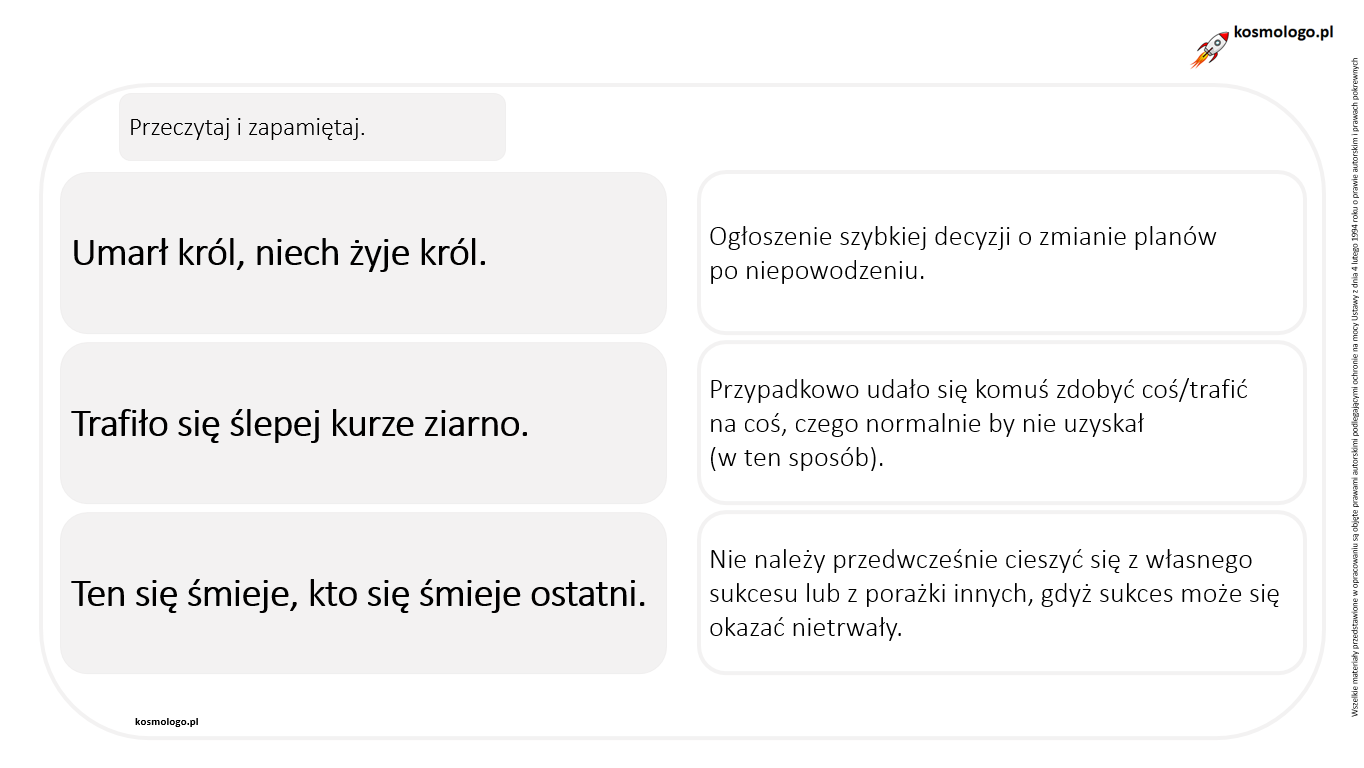Click the vertical copyright notice text

(x=1352, y=386)
